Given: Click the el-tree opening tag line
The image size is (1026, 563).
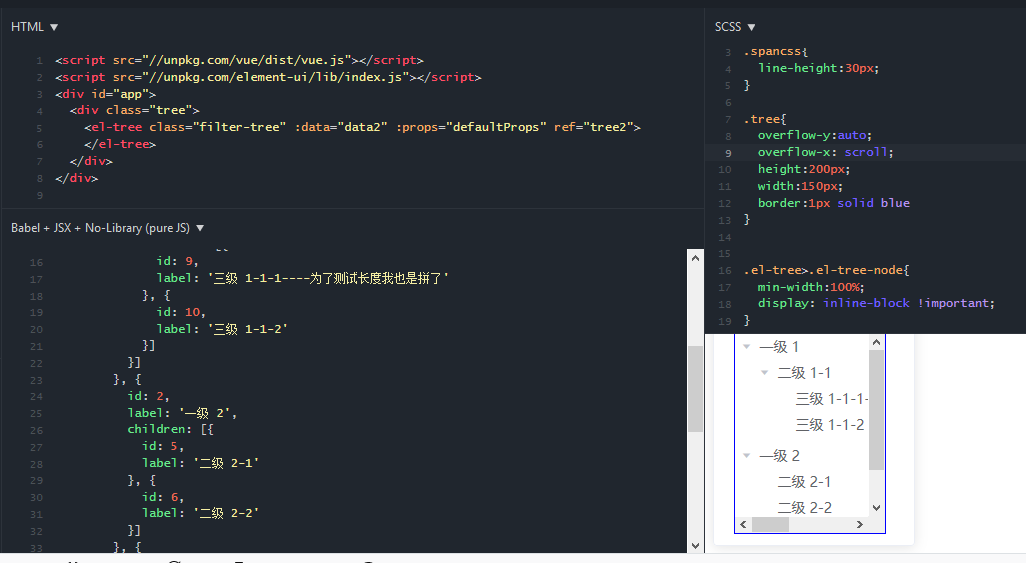Looking at the screenshot, I should [x=363, y=127].
